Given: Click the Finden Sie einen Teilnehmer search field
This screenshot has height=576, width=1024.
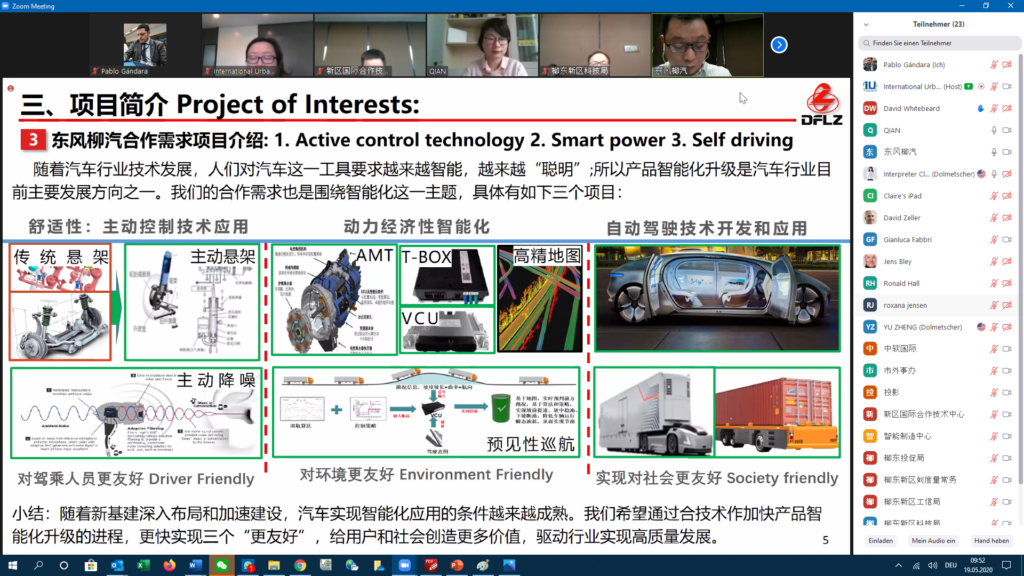Looking at the screenshot, I should (x=940, y=43).
